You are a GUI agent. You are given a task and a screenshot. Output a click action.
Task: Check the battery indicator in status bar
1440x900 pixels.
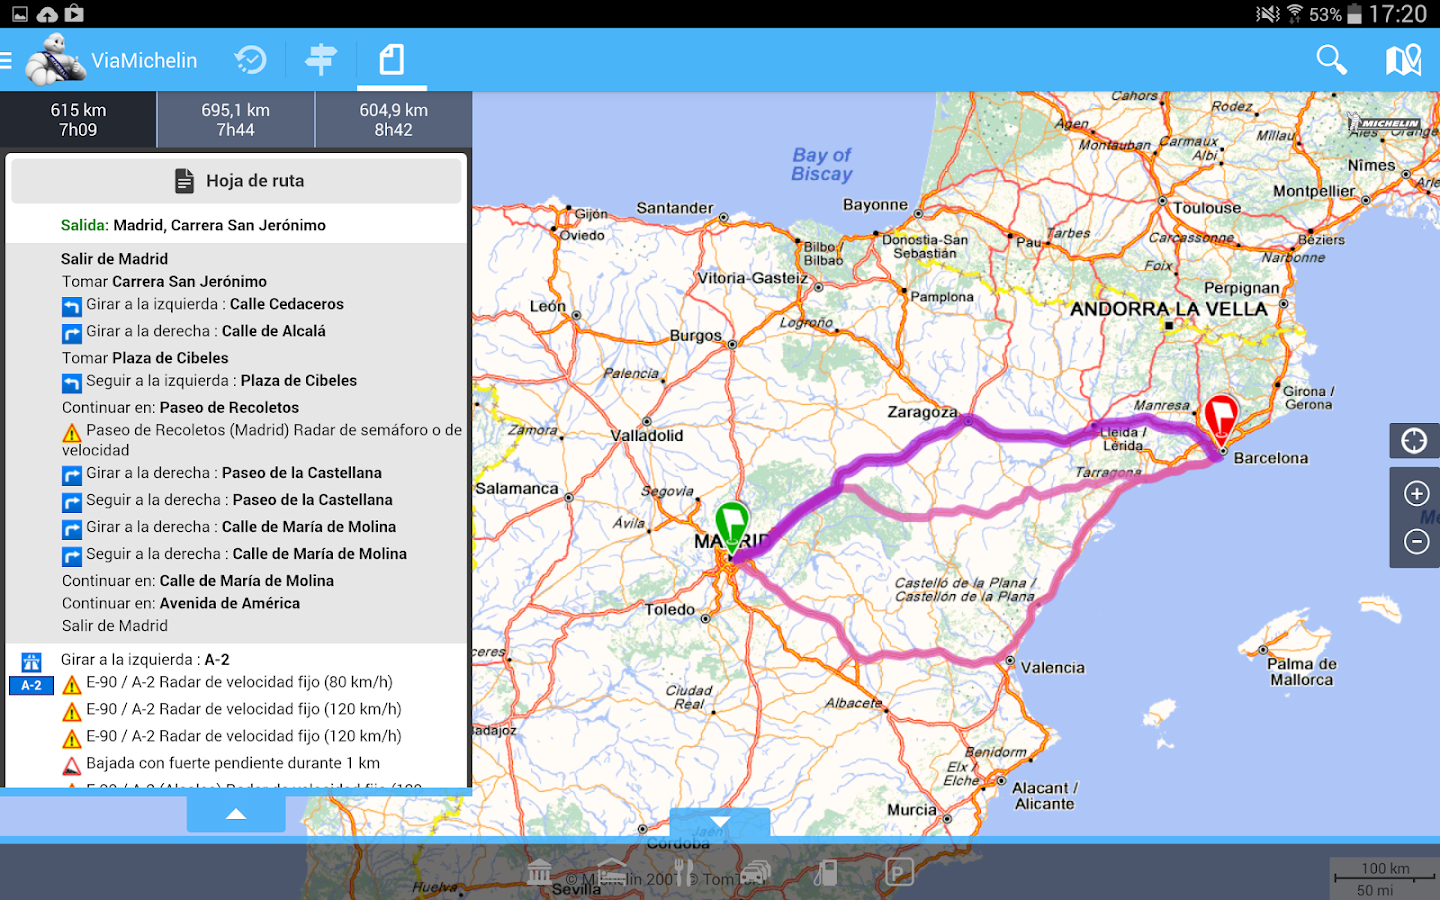[x=1354, y=14]
